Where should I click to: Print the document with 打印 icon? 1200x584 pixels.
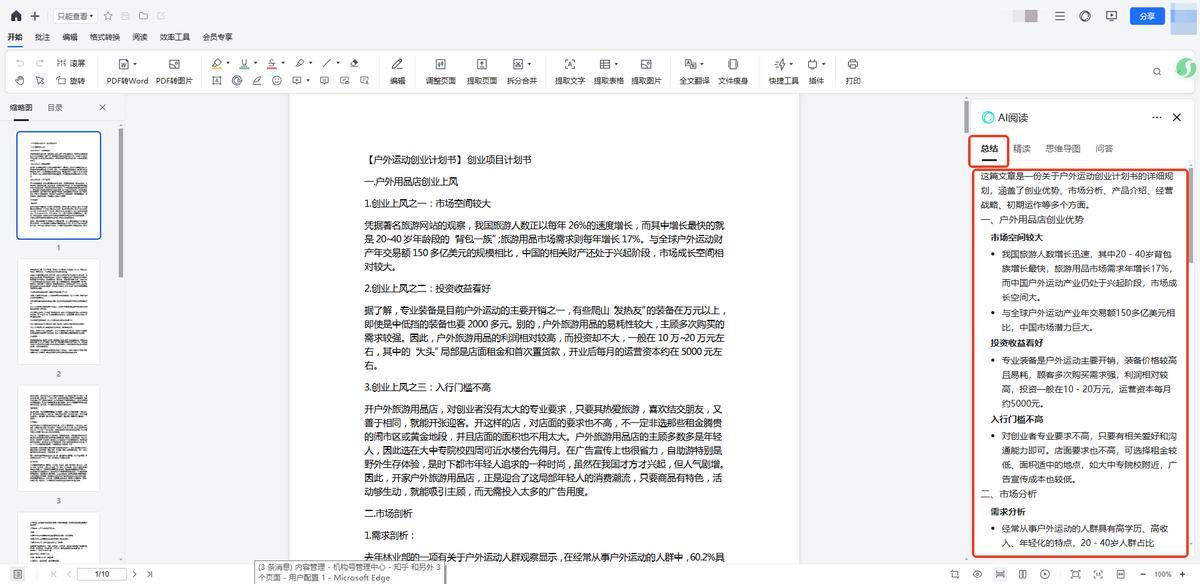pyautogui.click(x=852, y=64)
